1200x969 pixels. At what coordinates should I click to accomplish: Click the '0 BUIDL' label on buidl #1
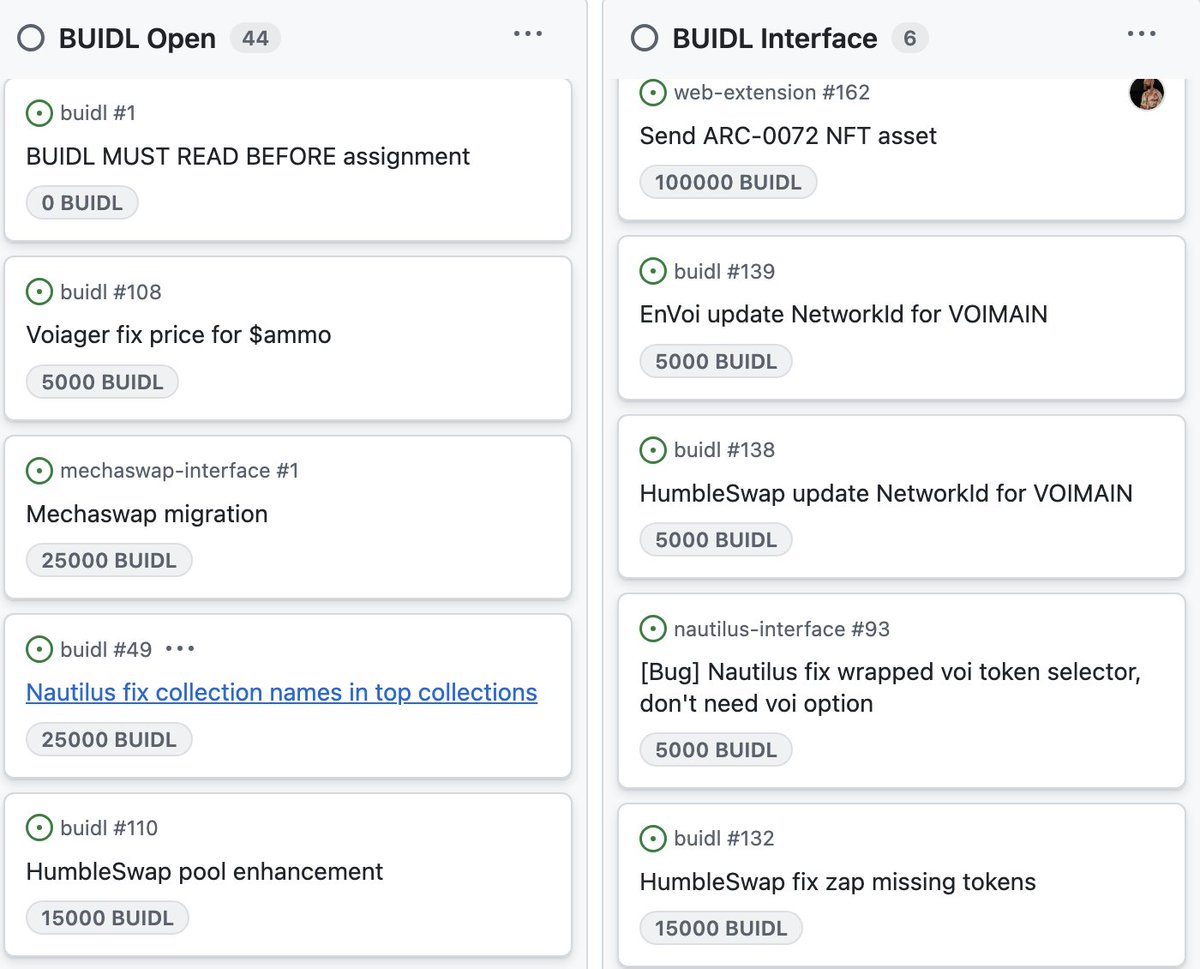coord(82,203)
